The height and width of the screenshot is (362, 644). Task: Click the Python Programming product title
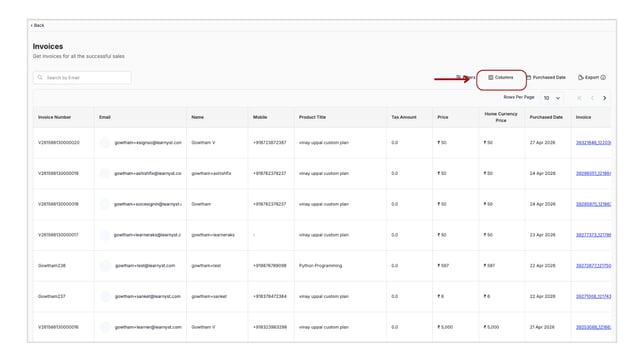tap(320, 266)
